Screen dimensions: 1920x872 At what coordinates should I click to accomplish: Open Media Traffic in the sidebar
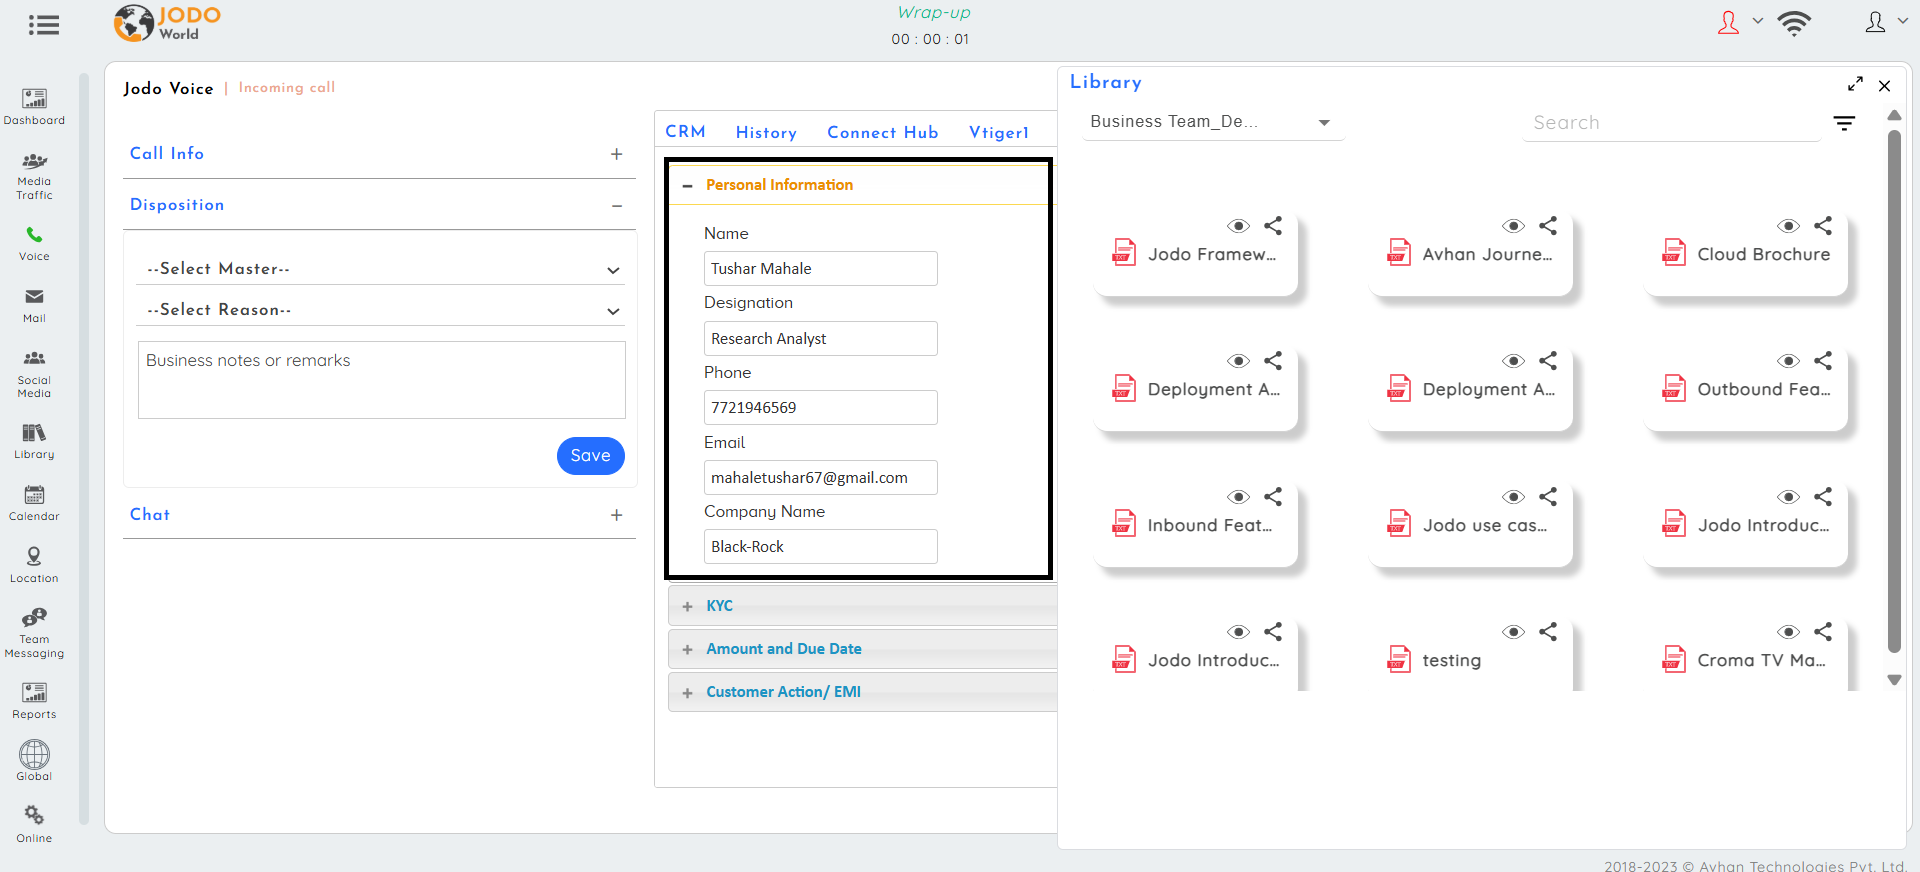click(x=34, y=176)
